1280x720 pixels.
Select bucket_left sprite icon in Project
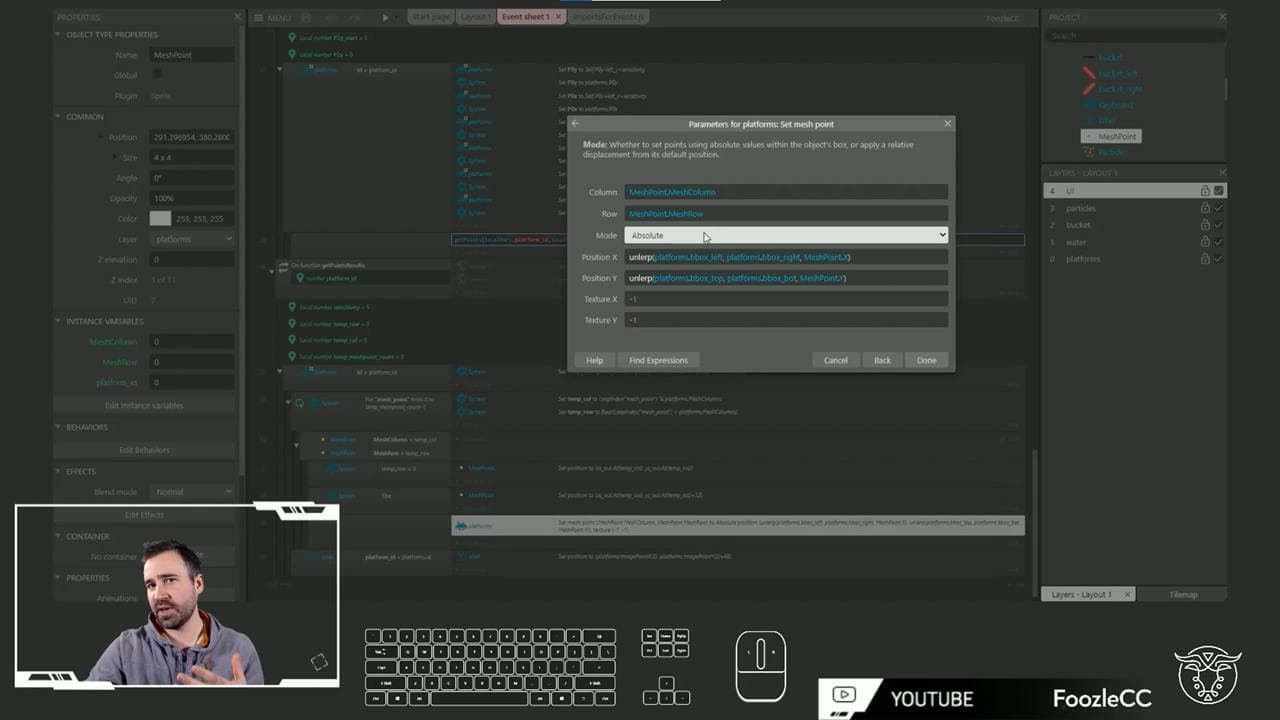pos(1090,73)
